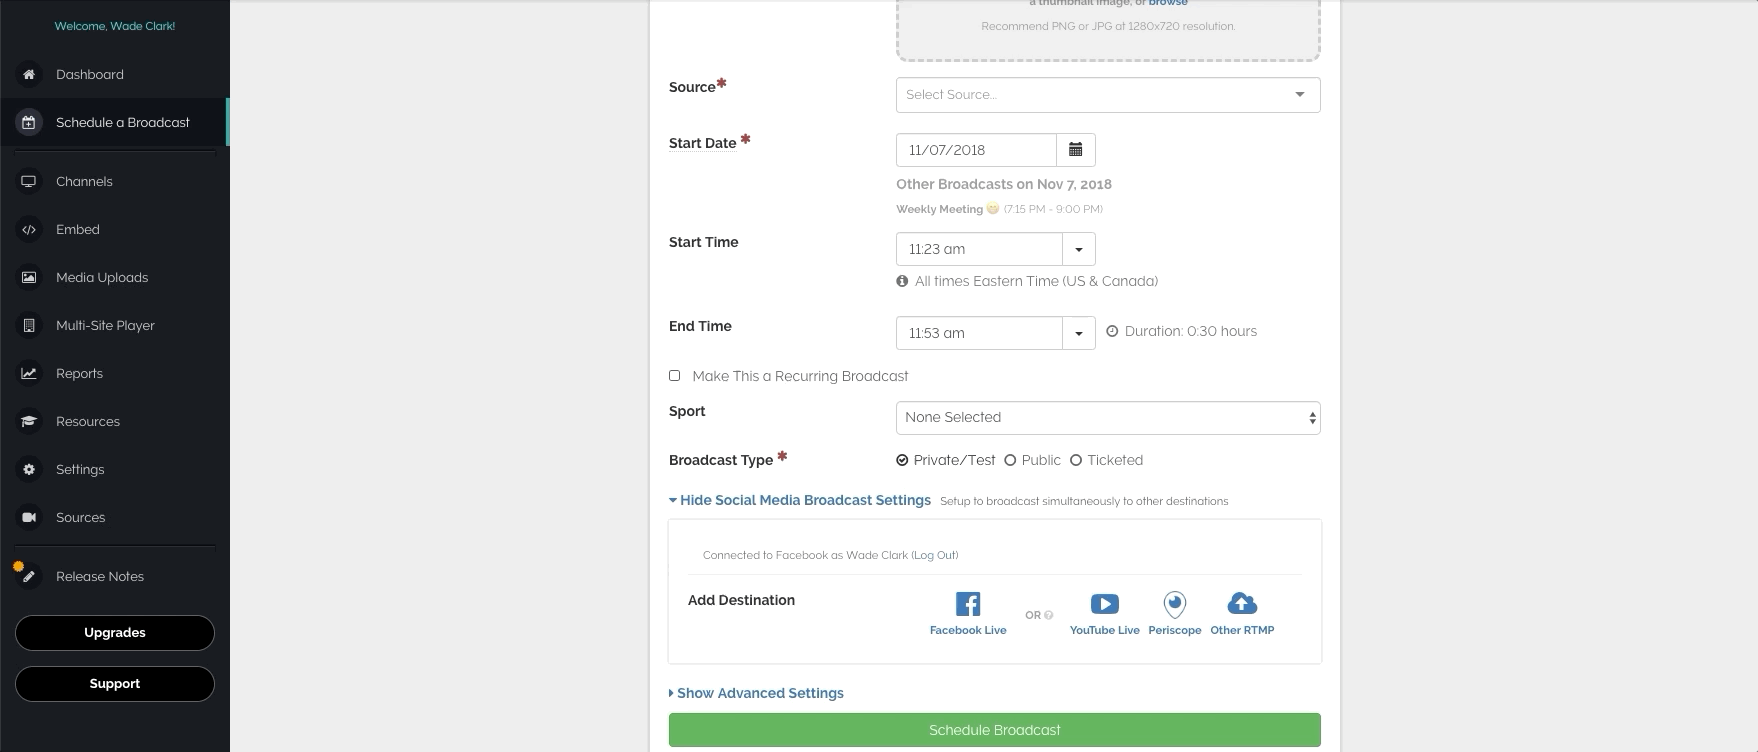Click the Reports chart icon in sidebar
1758x752 pixels.
tap(29, 374)
